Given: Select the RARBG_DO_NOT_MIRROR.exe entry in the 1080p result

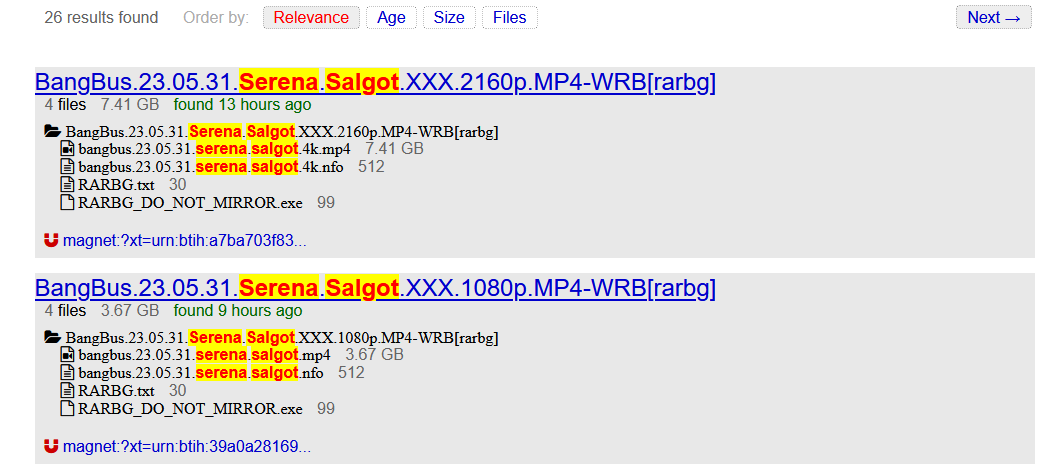Looking at the screenshot, I should click(190, 409).
